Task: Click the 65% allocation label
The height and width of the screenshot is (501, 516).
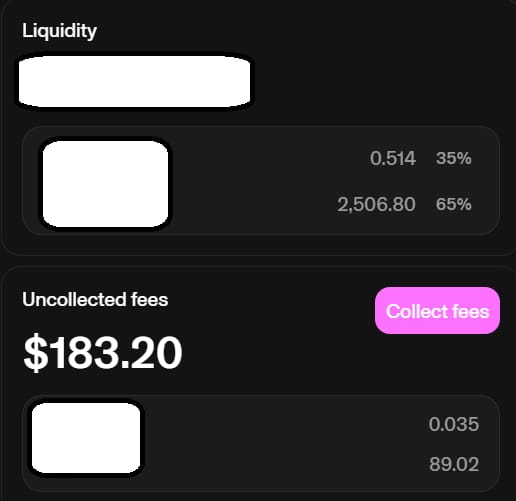Action: pyautogui.click(x=454, y=204)
